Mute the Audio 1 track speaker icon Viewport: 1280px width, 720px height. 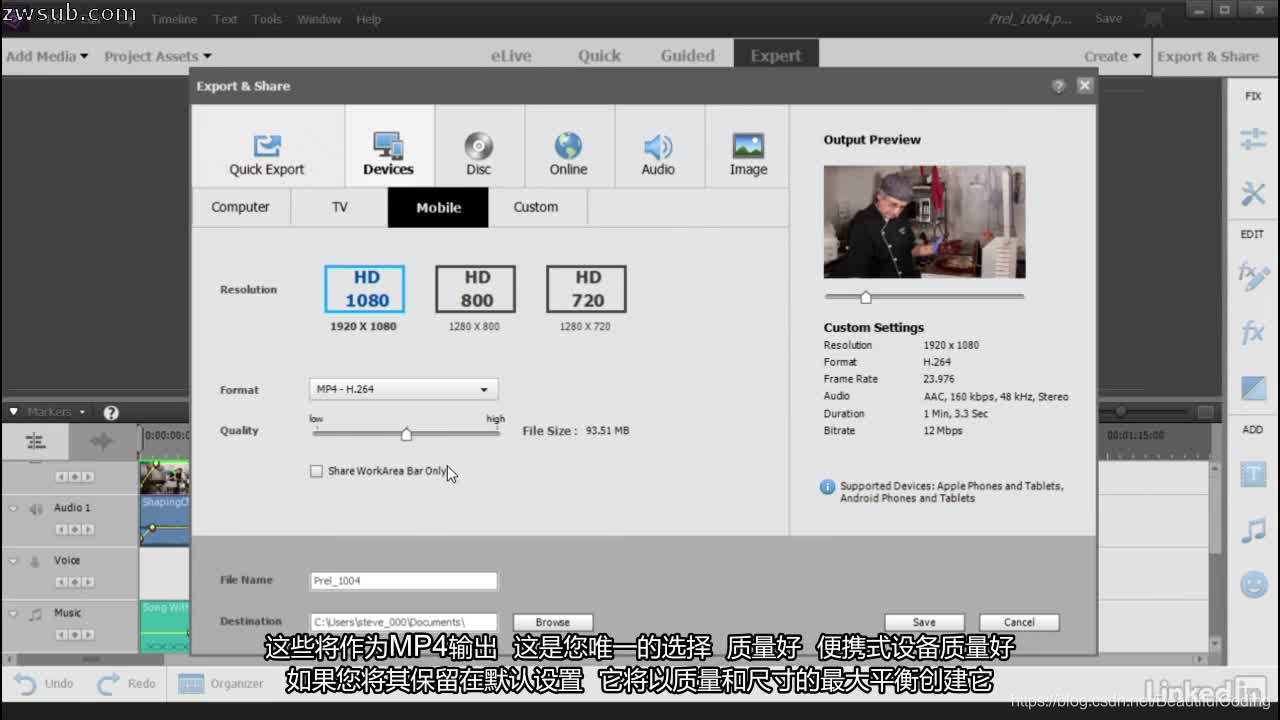click(36, 509)
